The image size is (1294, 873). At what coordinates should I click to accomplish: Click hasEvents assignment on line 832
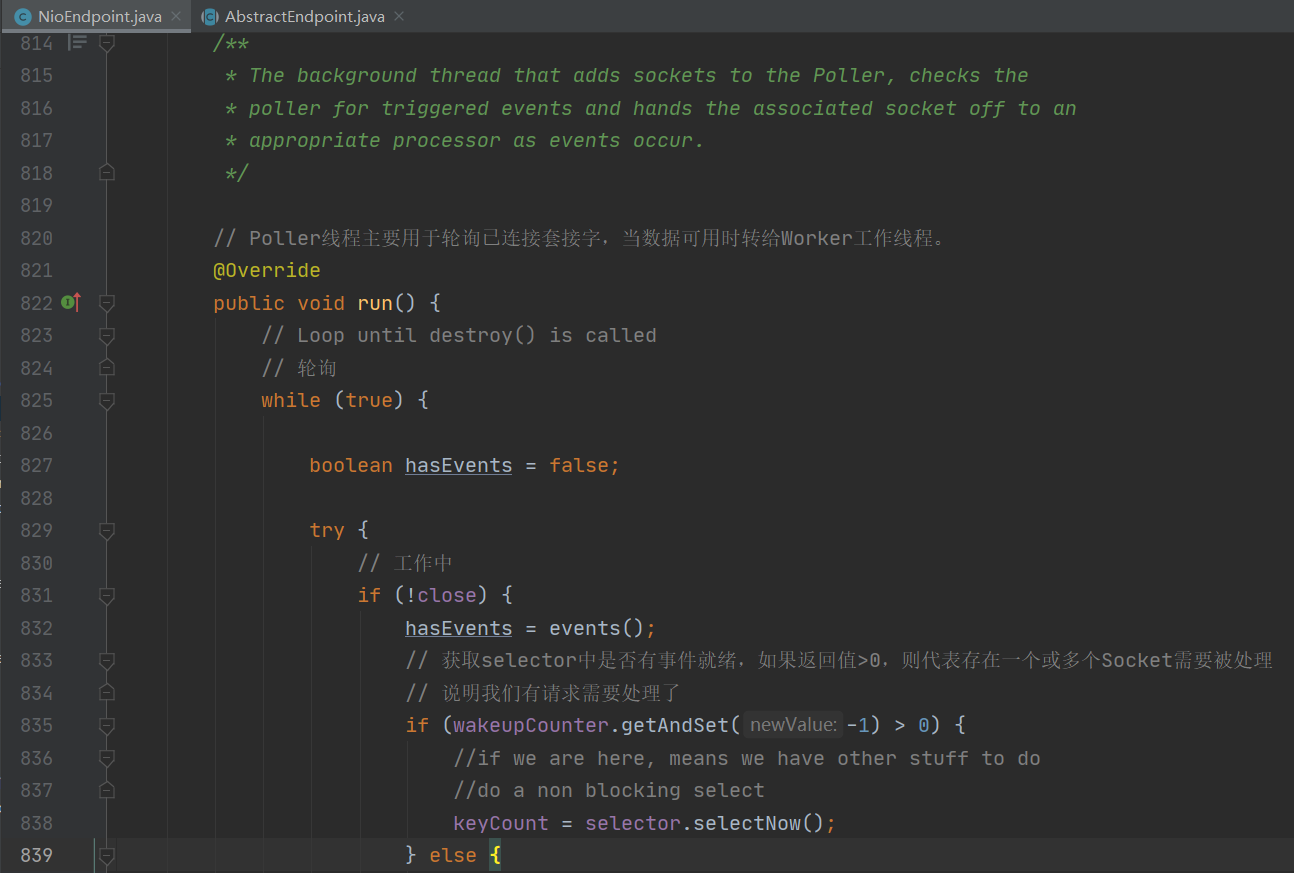(458, 628)
